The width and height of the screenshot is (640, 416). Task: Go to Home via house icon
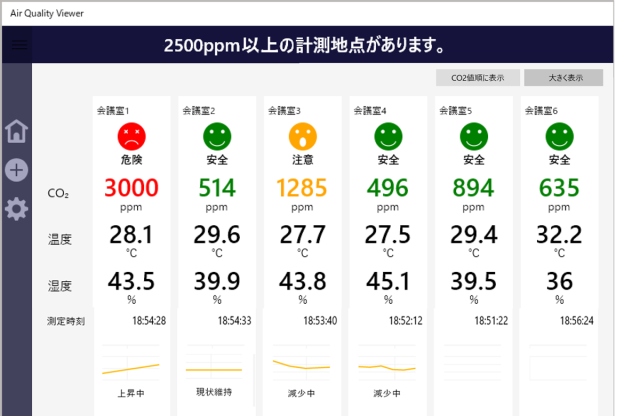16,131
